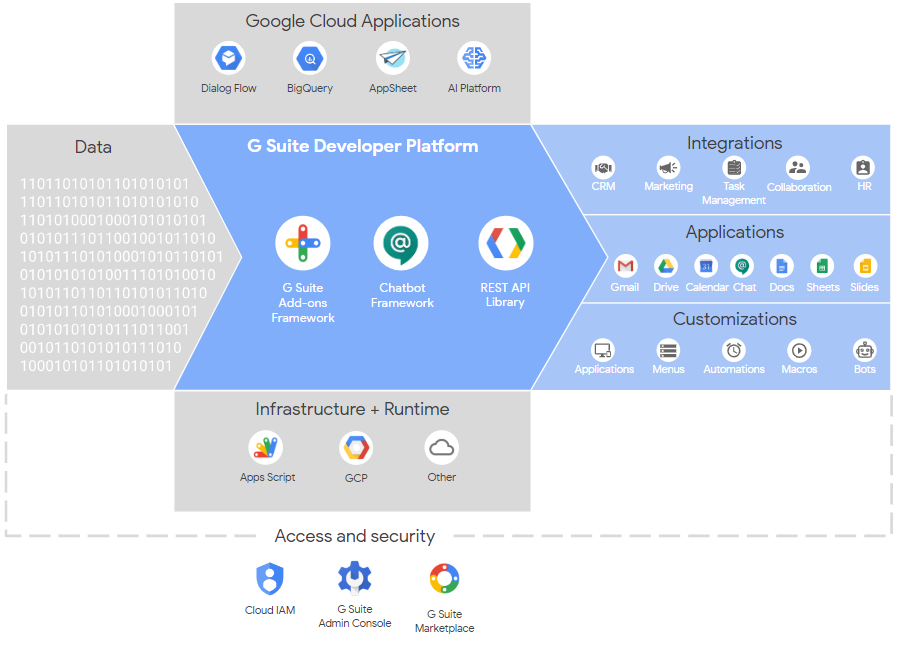Viewport: 898px width, 645px height.
Task: Click the Chatbot Framework icon
Action: tap(401, 243)
